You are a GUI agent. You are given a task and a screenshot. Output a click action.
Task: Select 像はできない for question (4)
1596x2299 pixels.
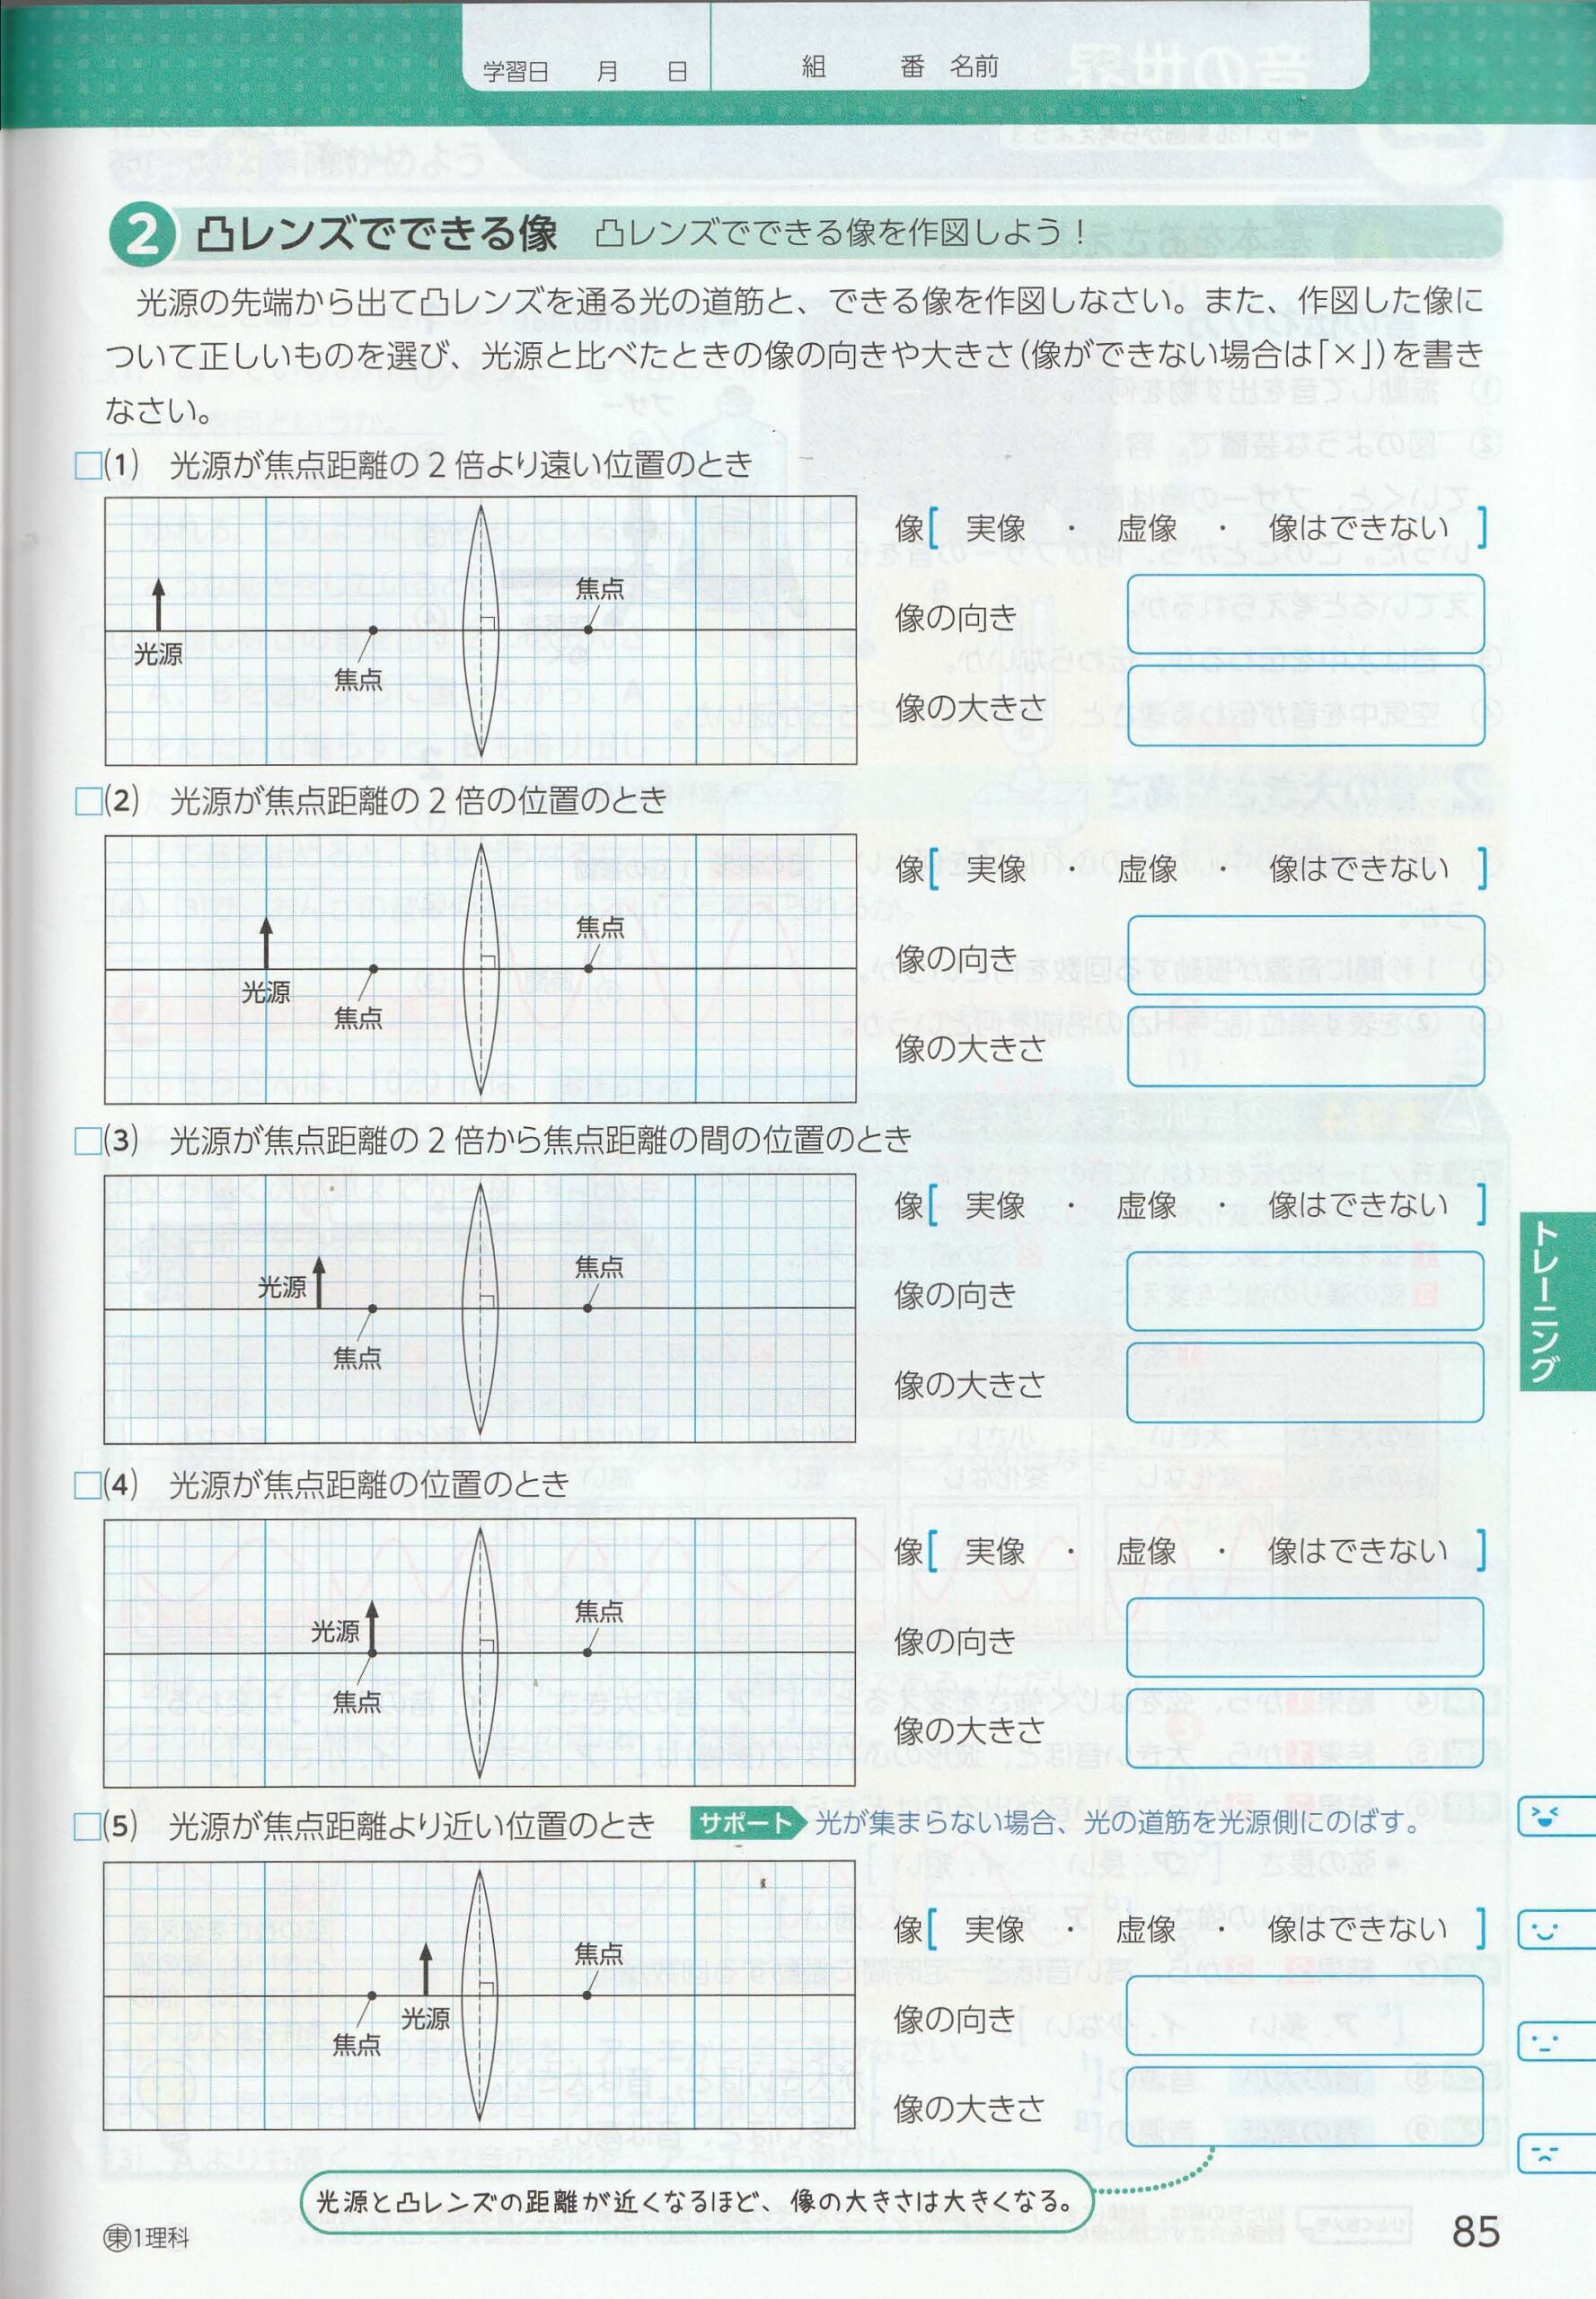tap(1358, 1551)
